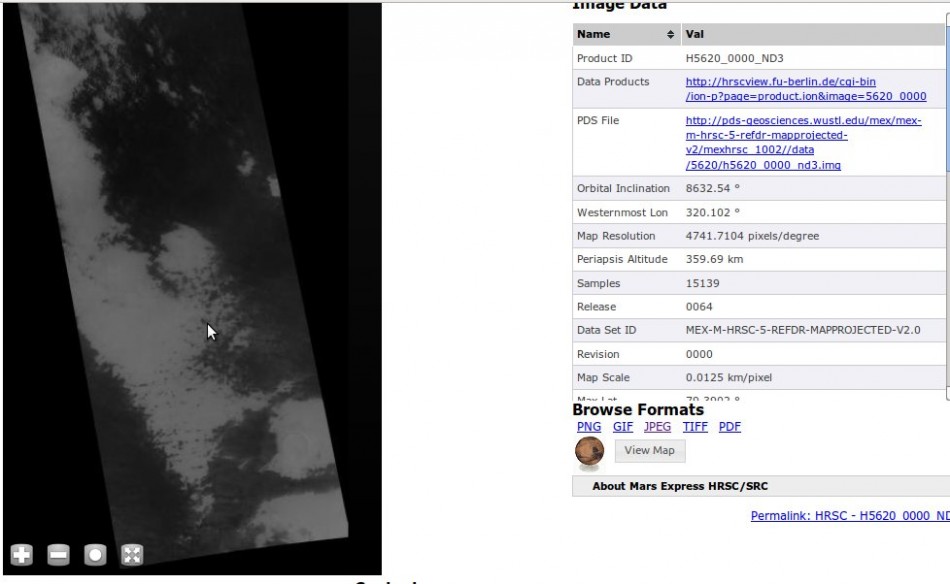Open the HRSC permalink
950x584 pixels.
(849, 516)
